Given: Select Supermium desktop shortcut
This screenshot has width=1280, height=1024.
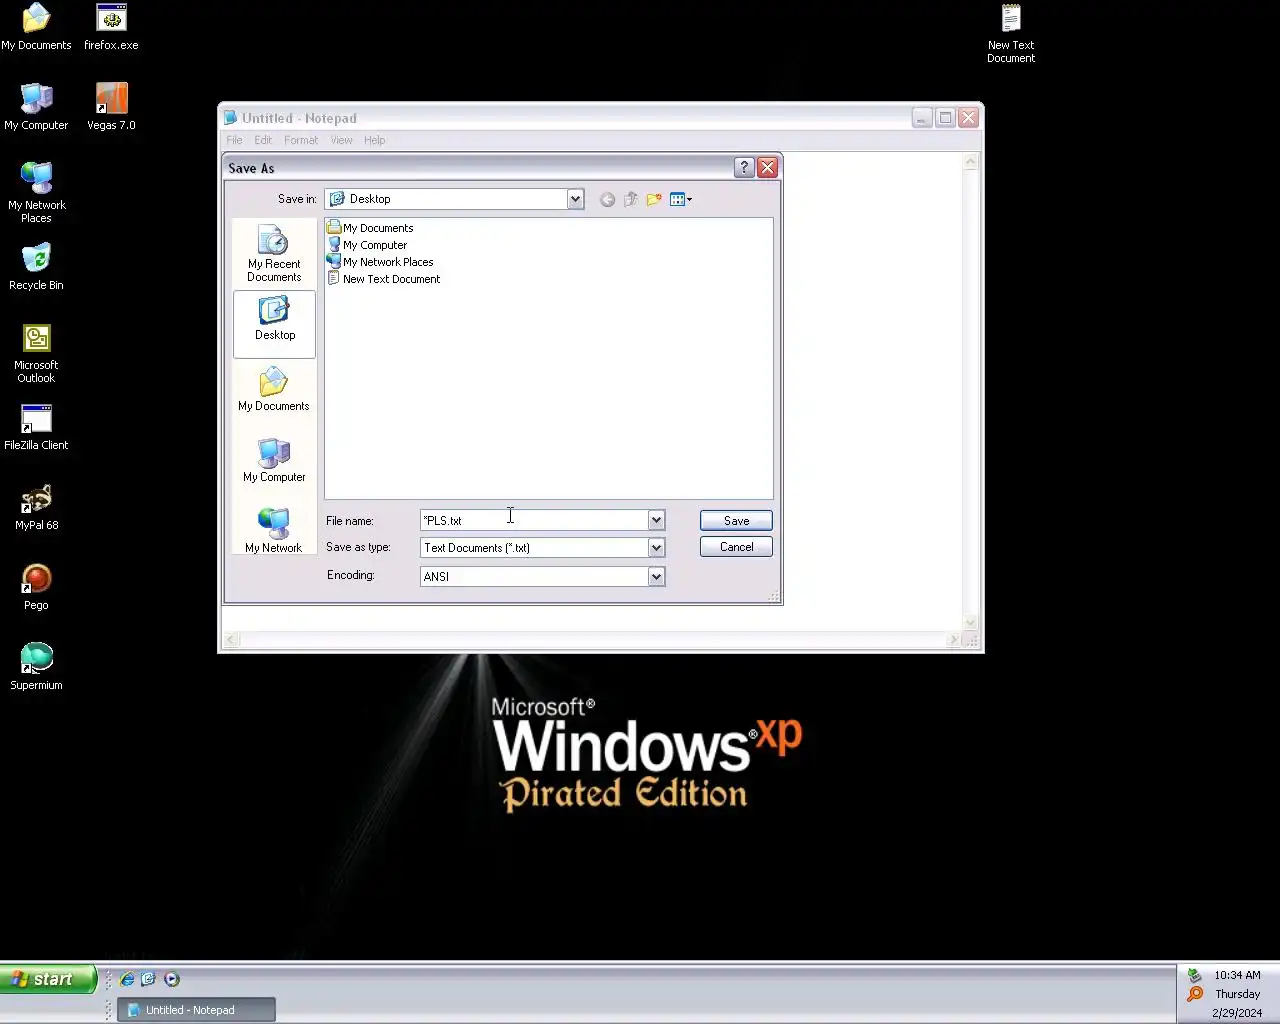Looking at the screenshot, I should pos(36,667).
